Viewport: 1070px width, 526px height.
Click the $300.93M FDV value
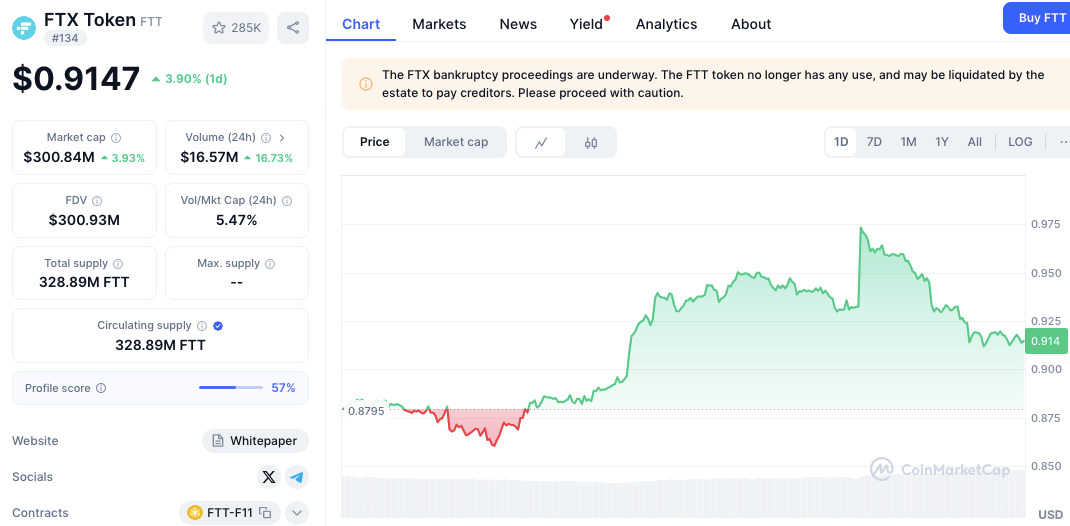pyautogui.click(x=85, y=220)
